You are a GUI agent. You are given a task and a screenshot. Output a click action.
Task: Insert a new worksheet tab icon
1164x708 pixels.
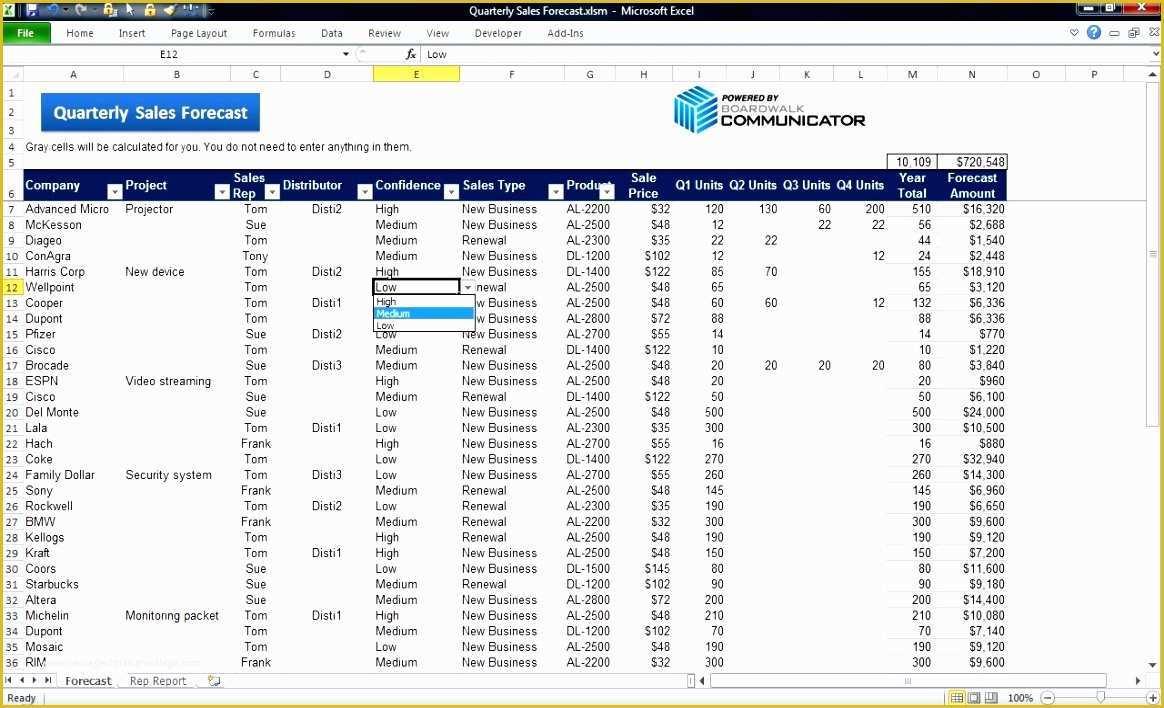tap(215, 681)
